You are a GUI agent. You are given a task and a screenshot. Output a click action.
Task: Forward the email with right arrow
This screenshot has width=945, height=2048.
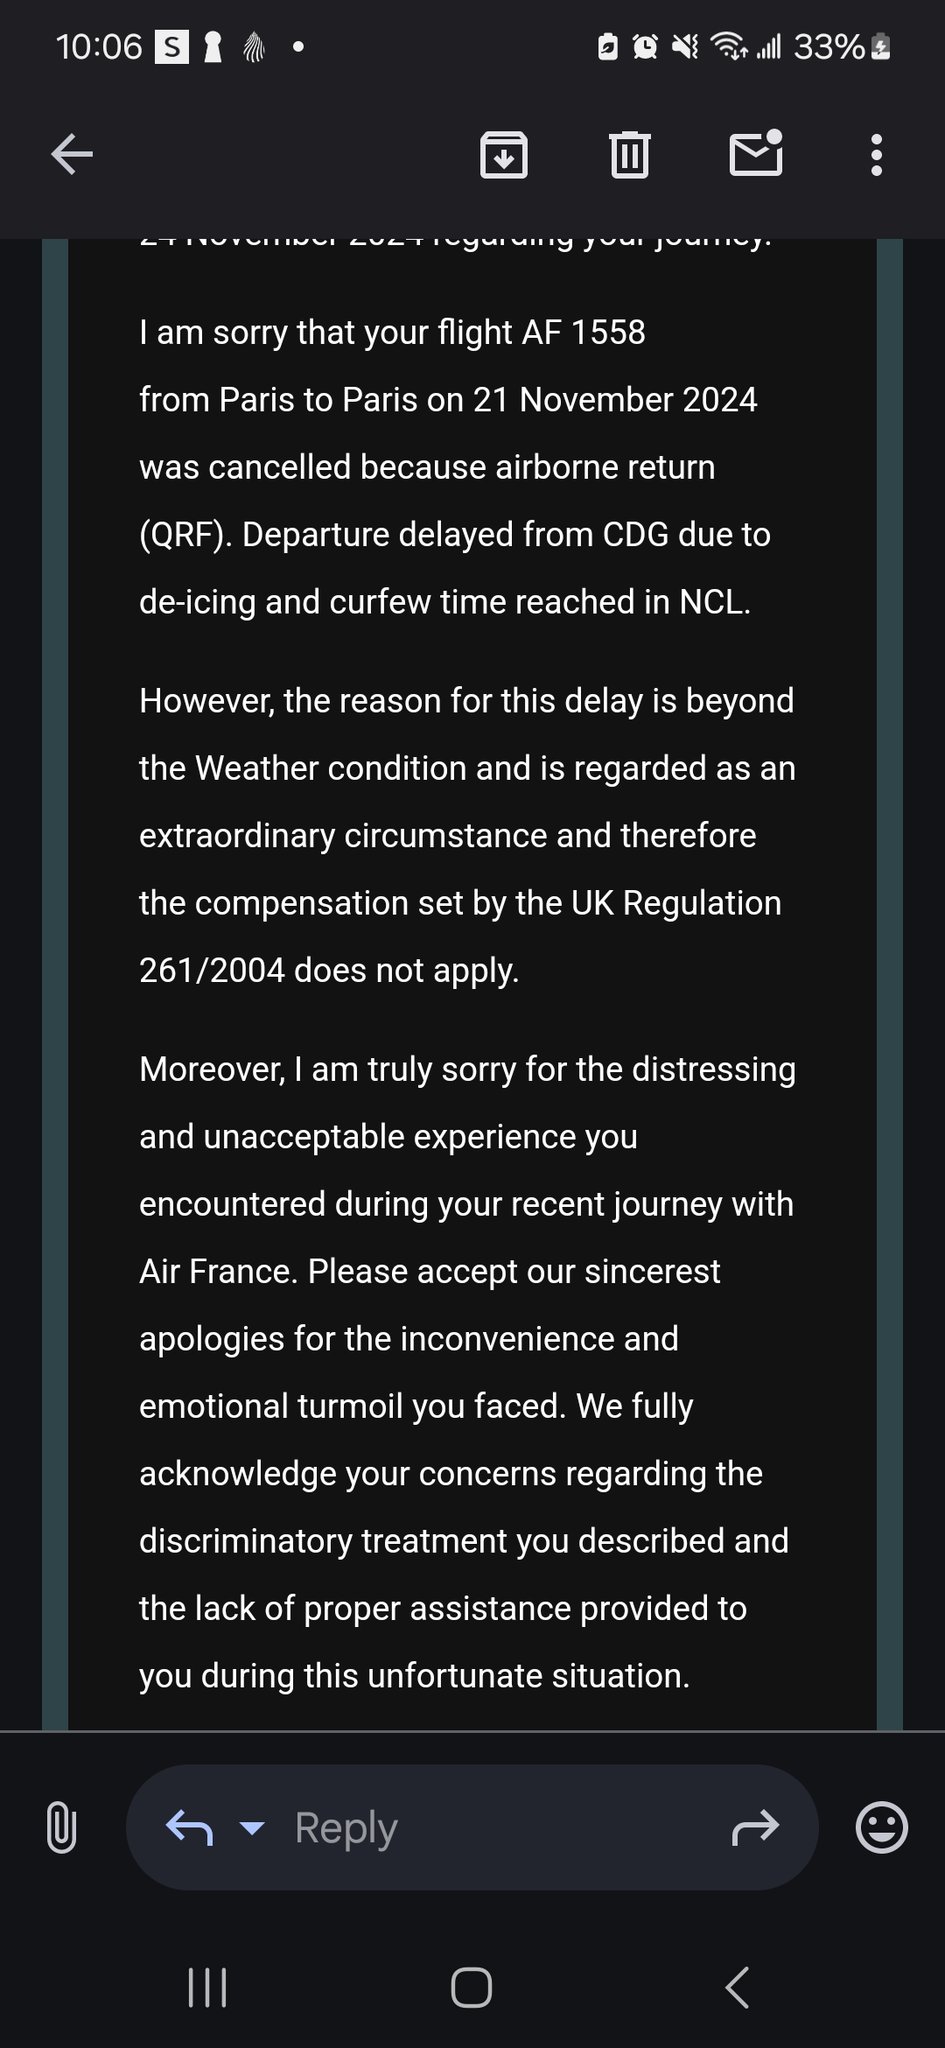click(755, 1827)
